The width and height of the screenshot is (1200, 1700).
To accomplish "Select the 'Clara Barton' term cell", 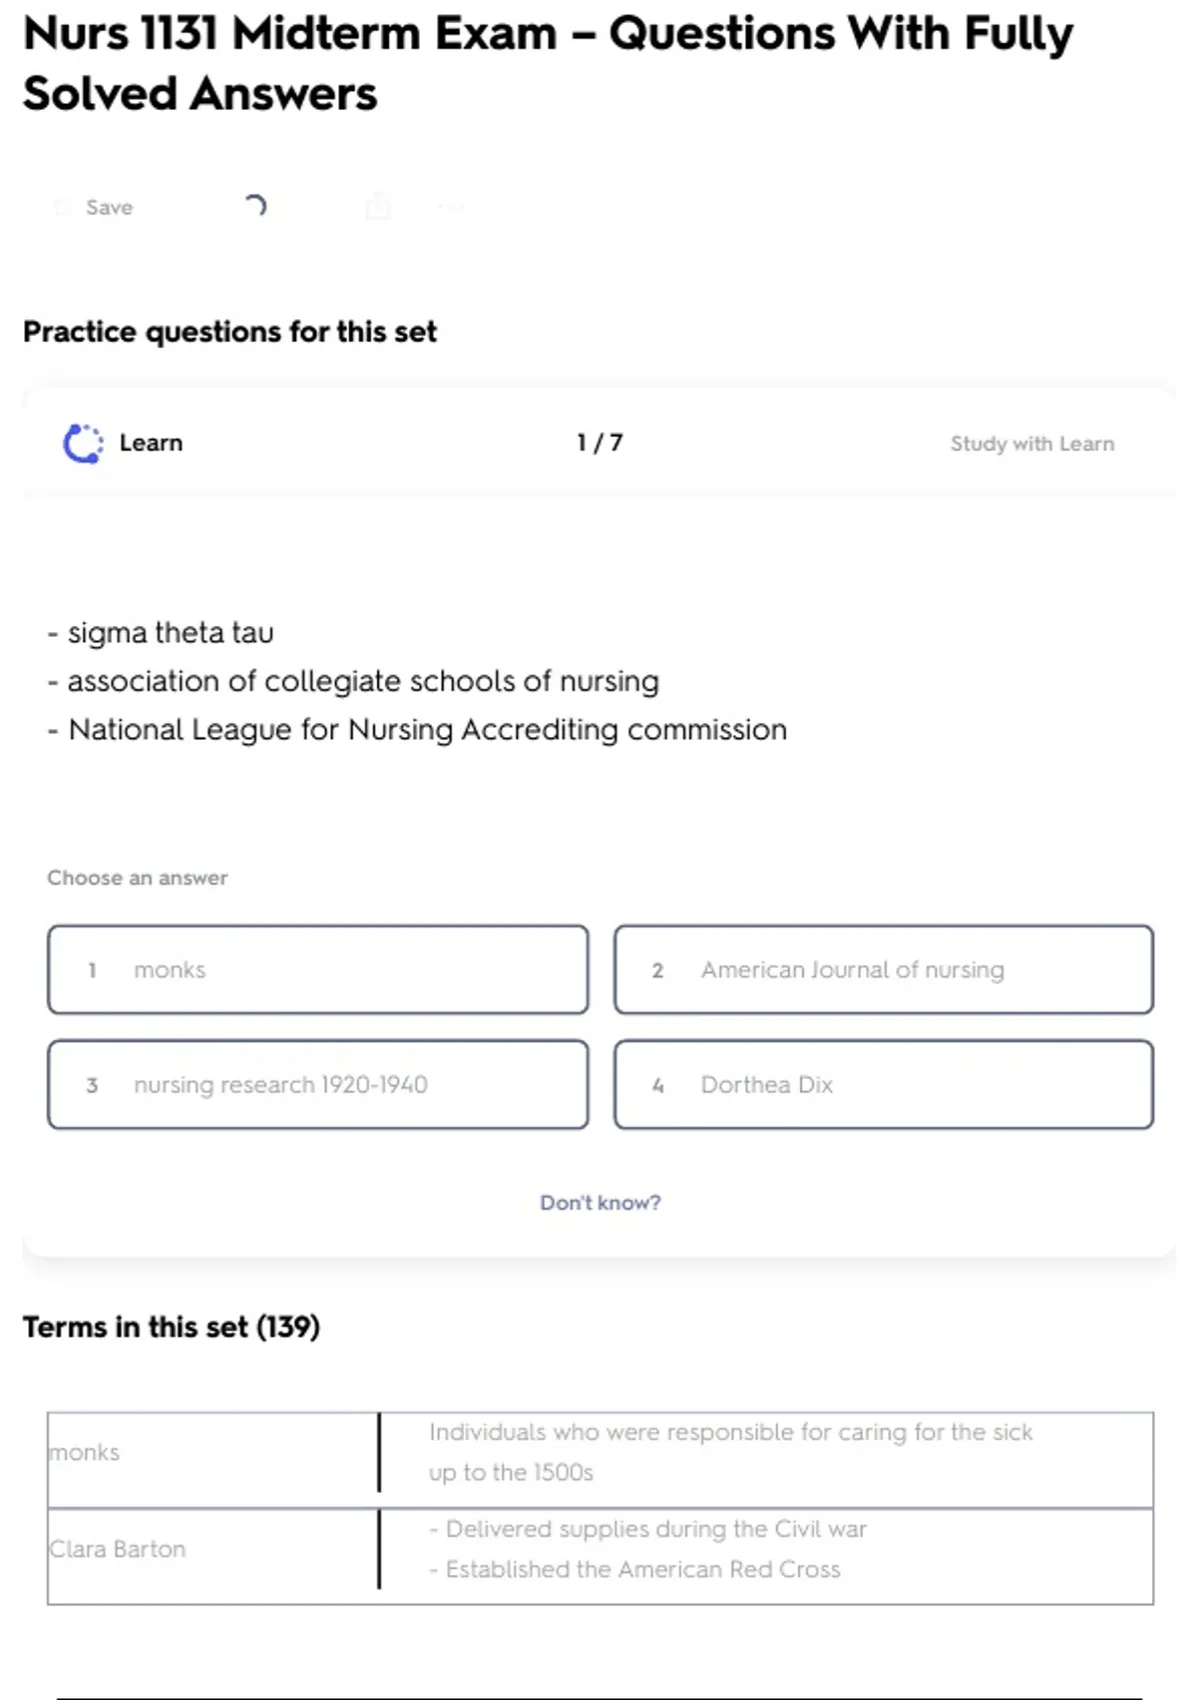I will 118,1549.
